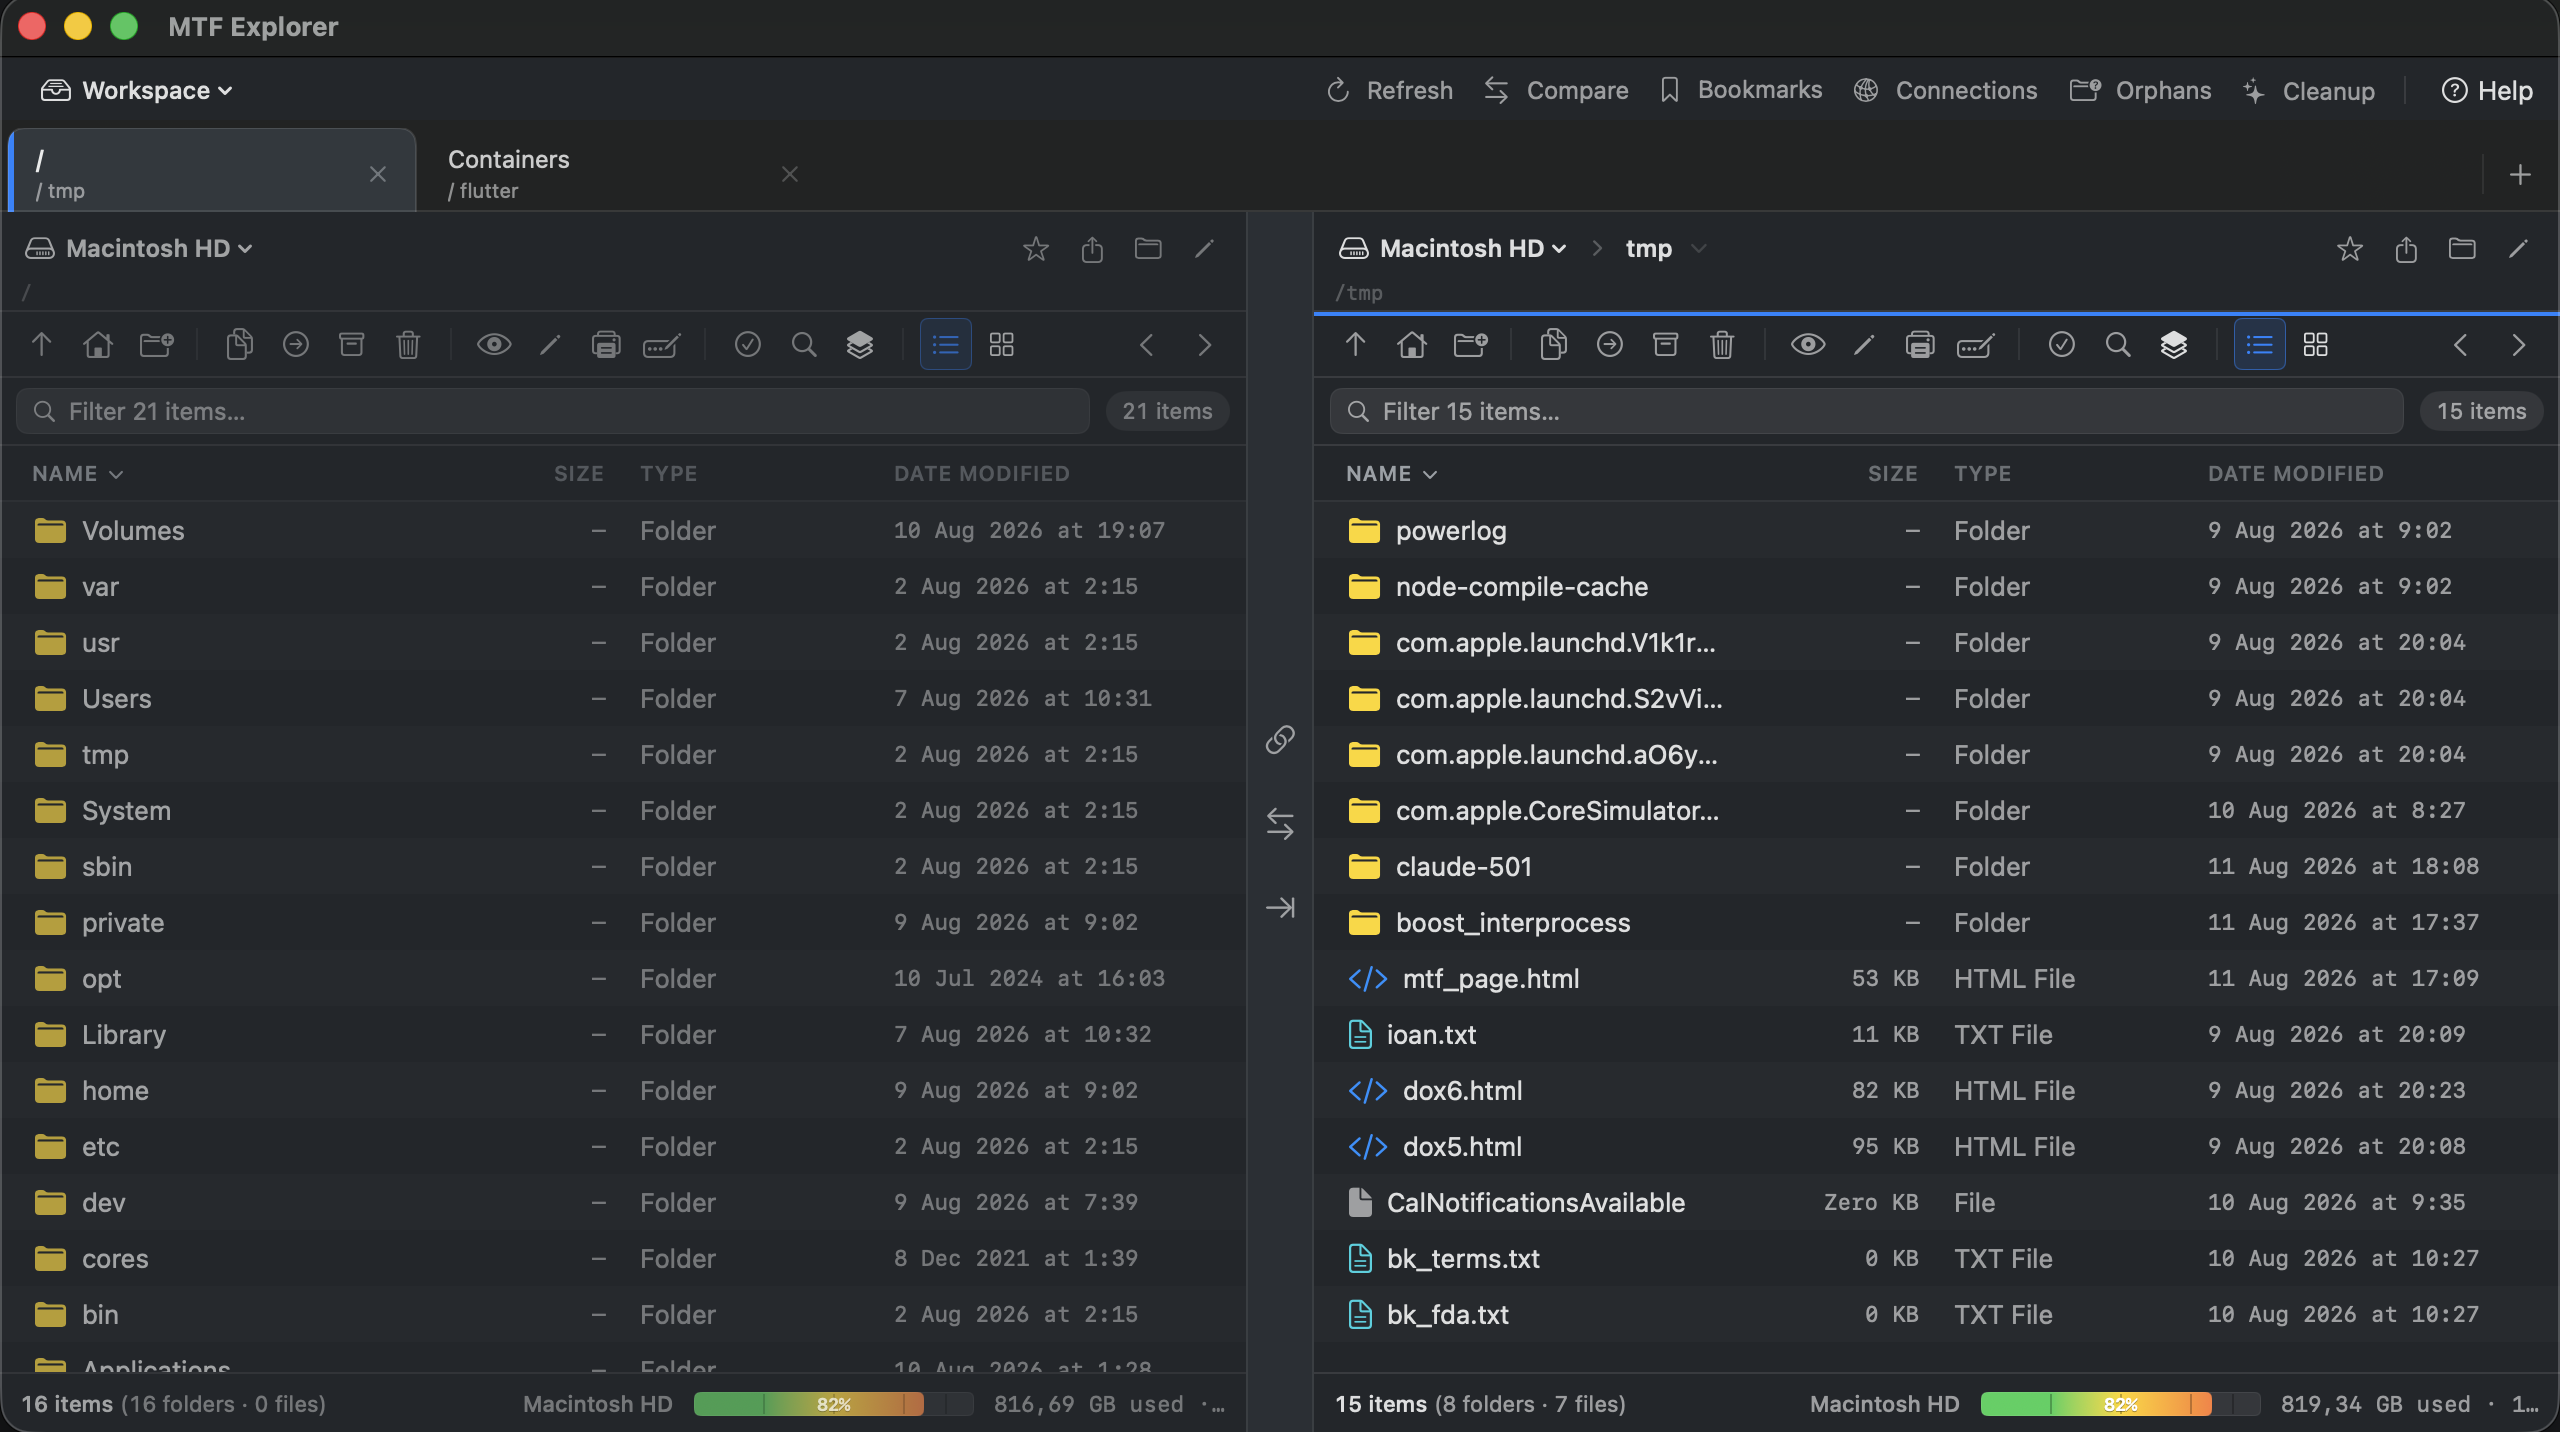This screenshot has width=2560, height=1432.
Task: Click the copy icon in left pane toolbar
Action: click(239, 345)
